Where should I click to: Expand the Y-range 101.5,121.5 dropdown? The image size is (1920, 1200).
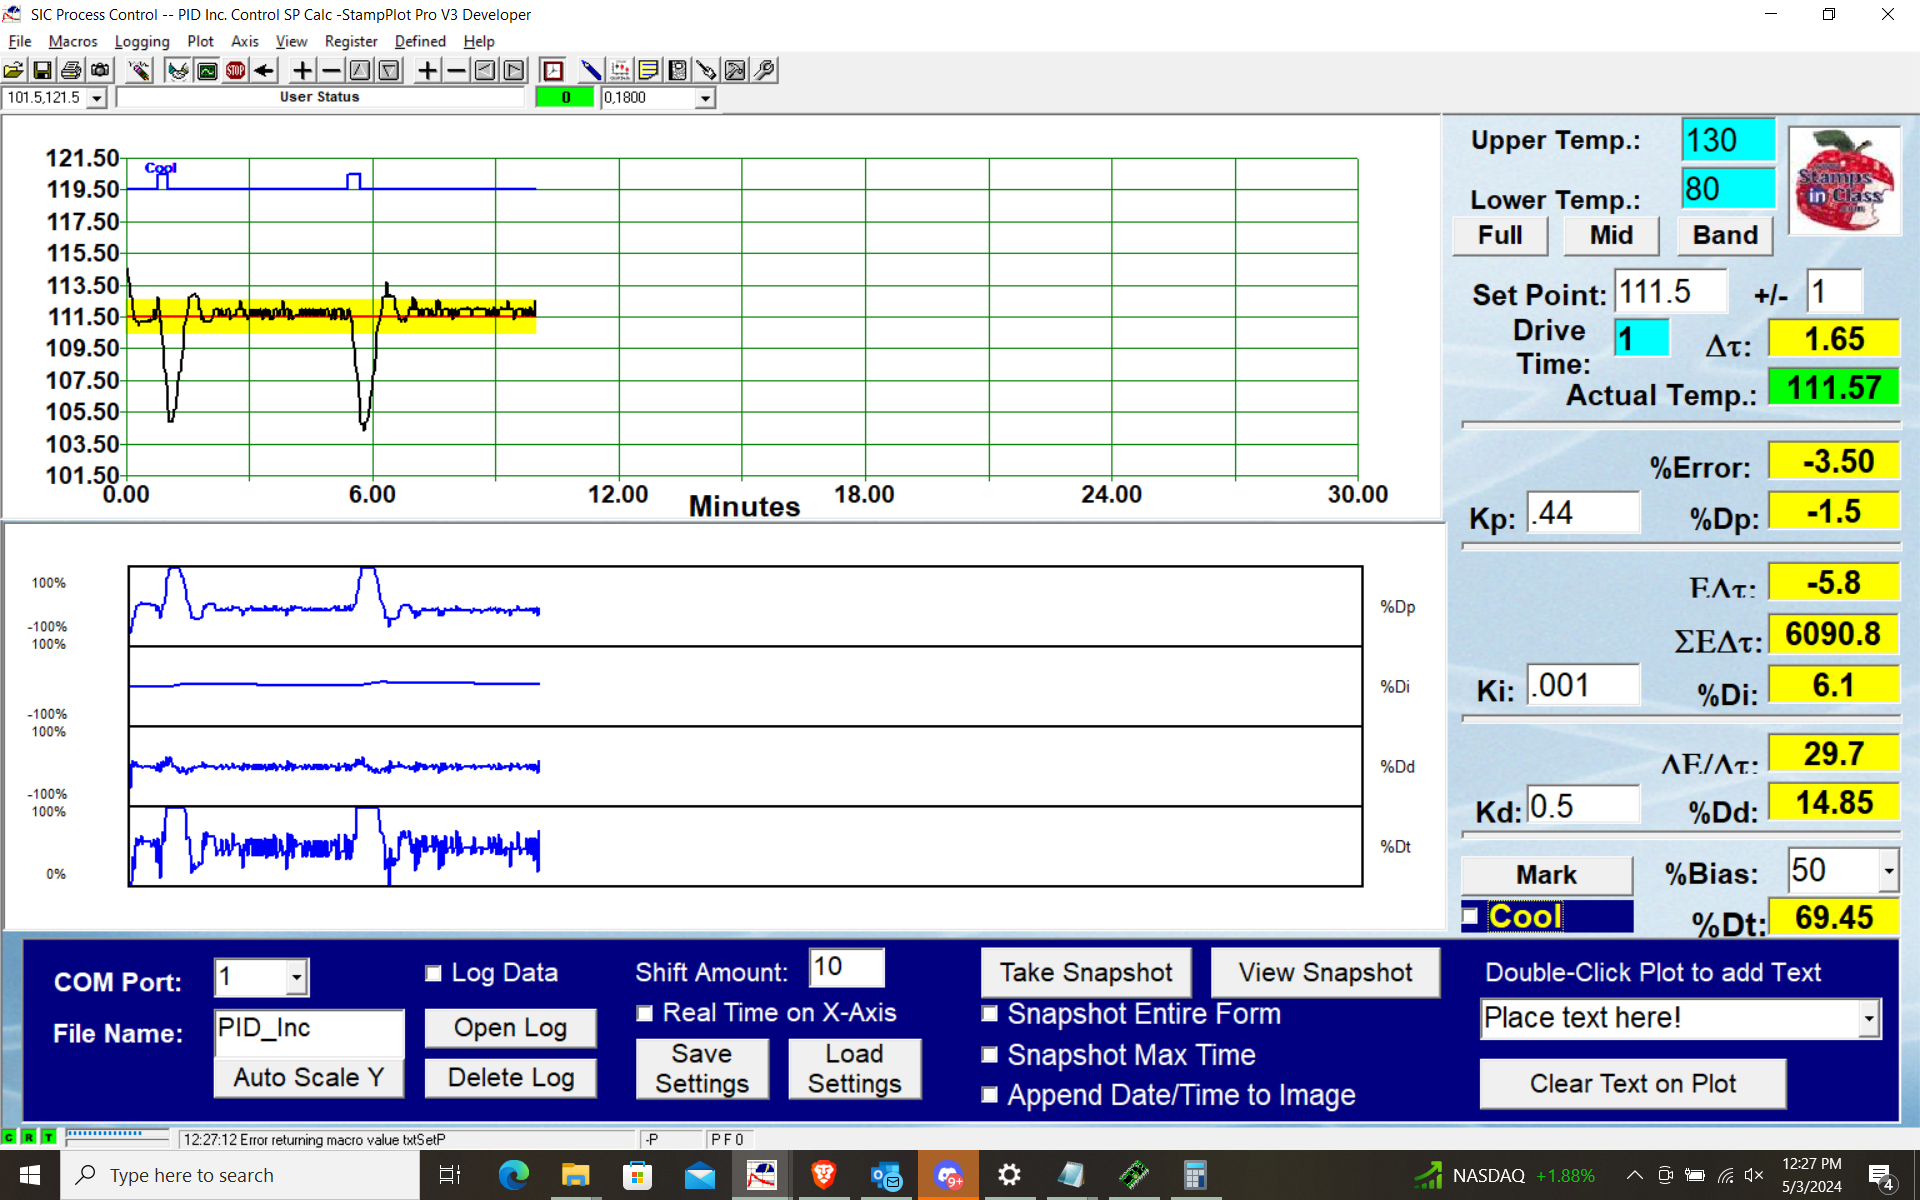click(97, 98)
